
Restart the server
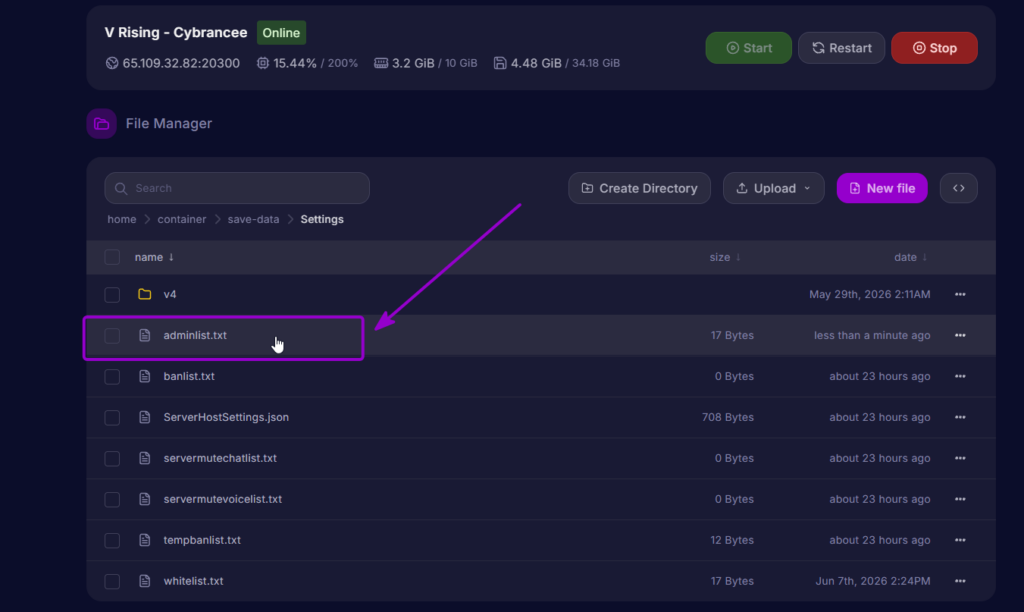tap(841, 48)
